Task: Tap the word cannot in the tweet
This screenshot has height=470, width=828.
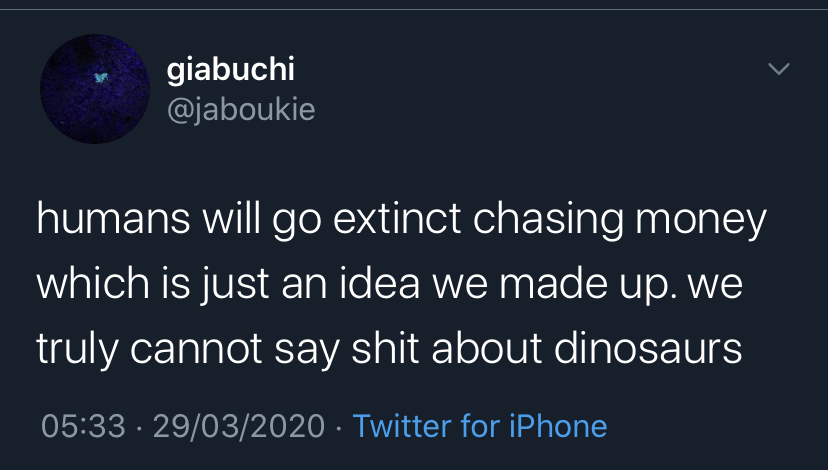Action: pyautogui.click(x=196, y=350)
